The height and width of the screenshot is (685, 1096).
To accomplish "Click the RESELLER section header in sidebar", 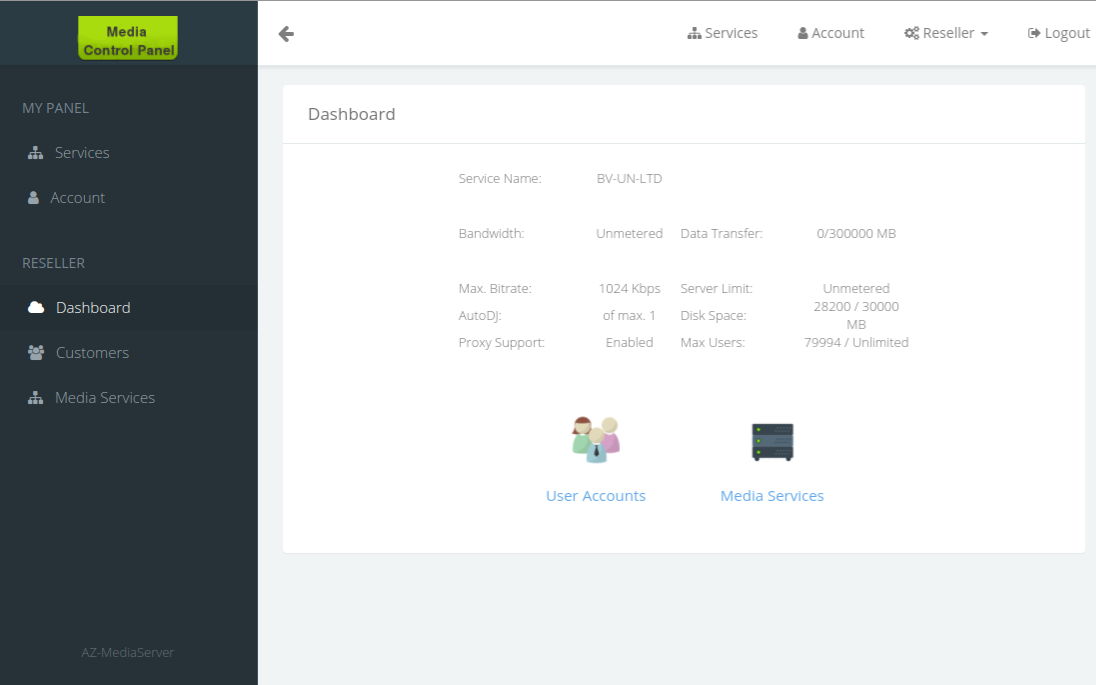I will click(53, 264).
